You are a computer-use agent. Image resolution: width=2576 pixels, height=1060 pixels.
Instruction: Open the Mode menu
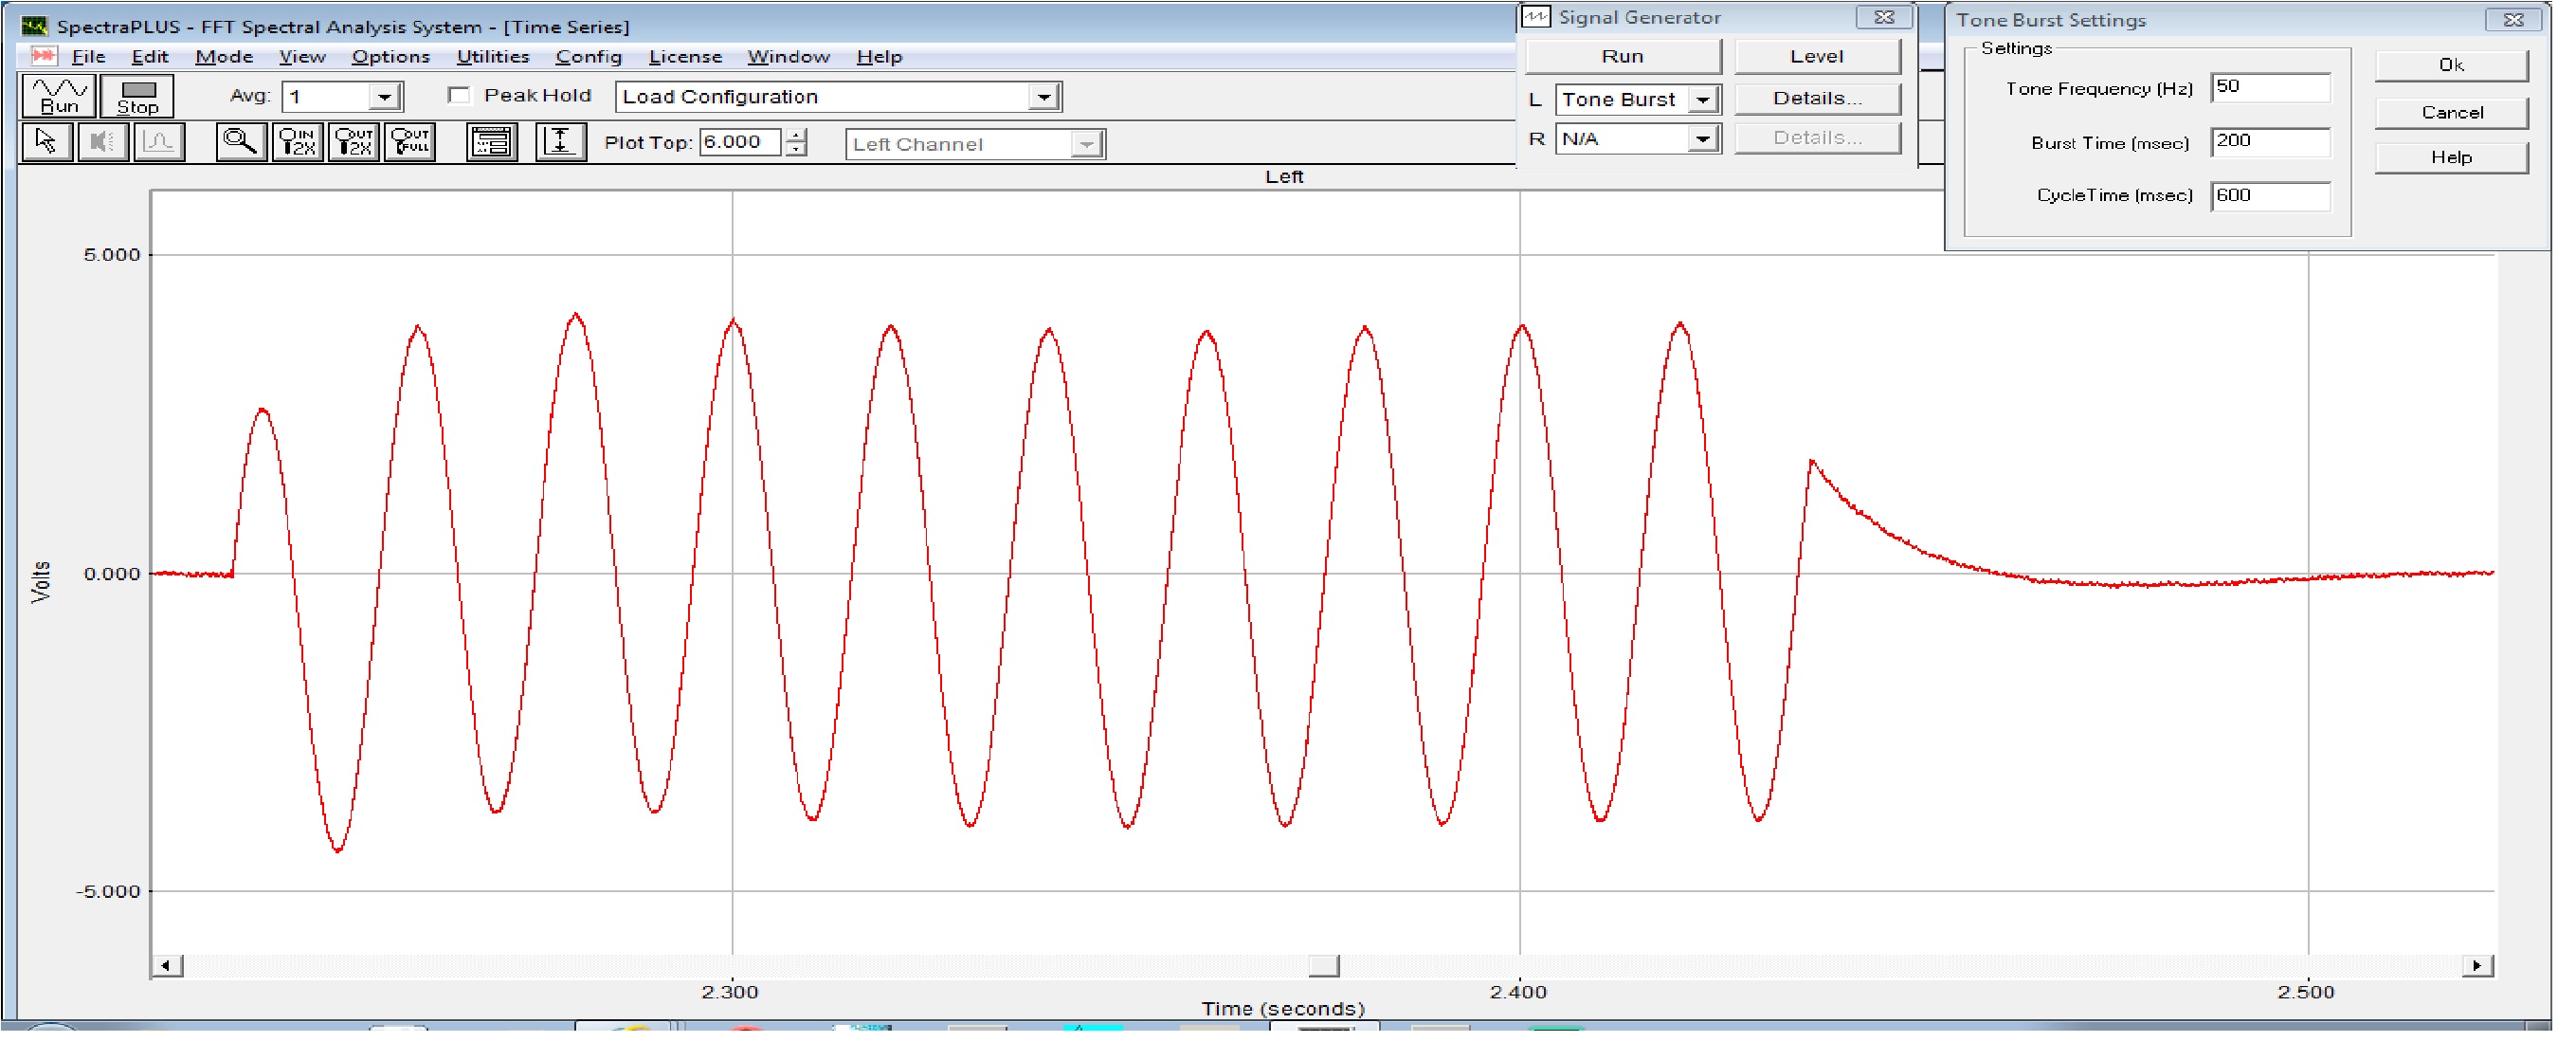tap(223, 57)
